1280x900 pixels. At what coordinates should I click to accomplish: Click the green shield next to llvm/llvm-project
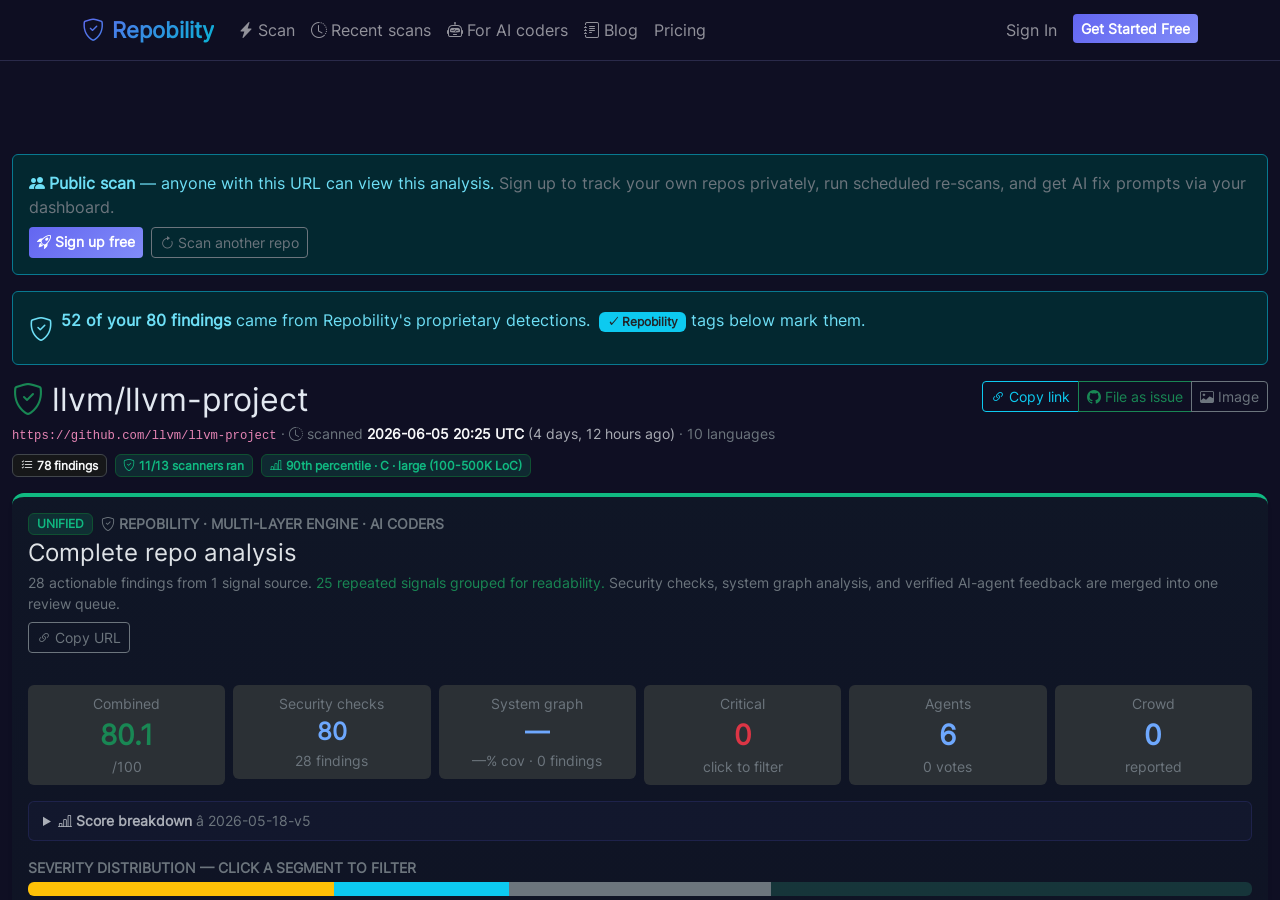28,399
